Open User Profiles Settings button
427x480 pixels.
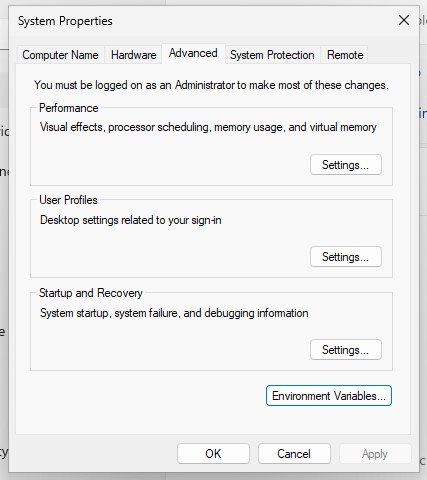pyautogui.click(x=346, y=256)
